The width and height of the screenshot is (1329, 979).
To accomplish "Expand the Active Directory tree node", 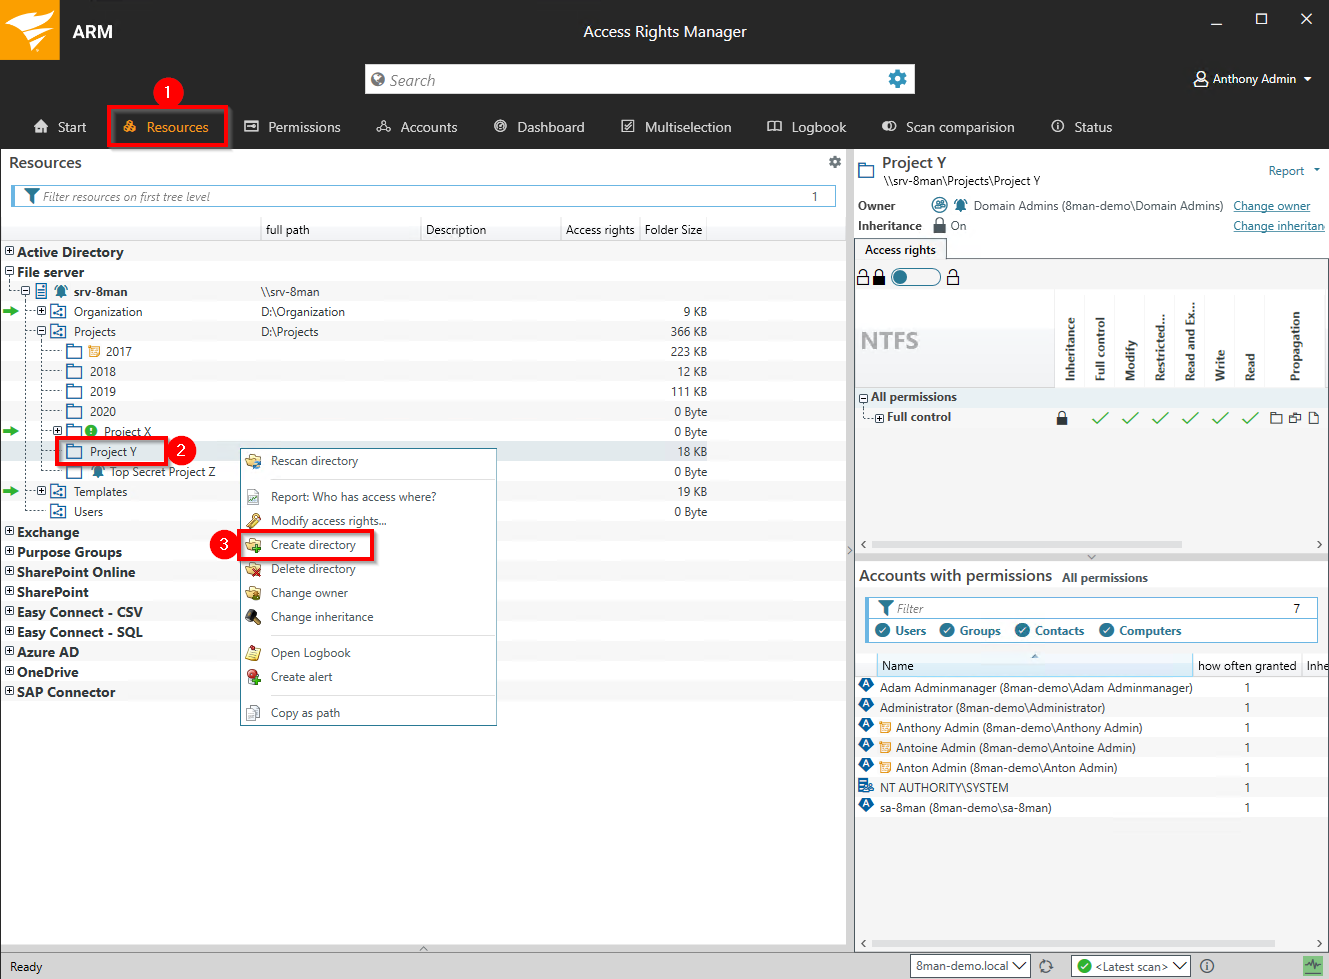I will (9, 252).
